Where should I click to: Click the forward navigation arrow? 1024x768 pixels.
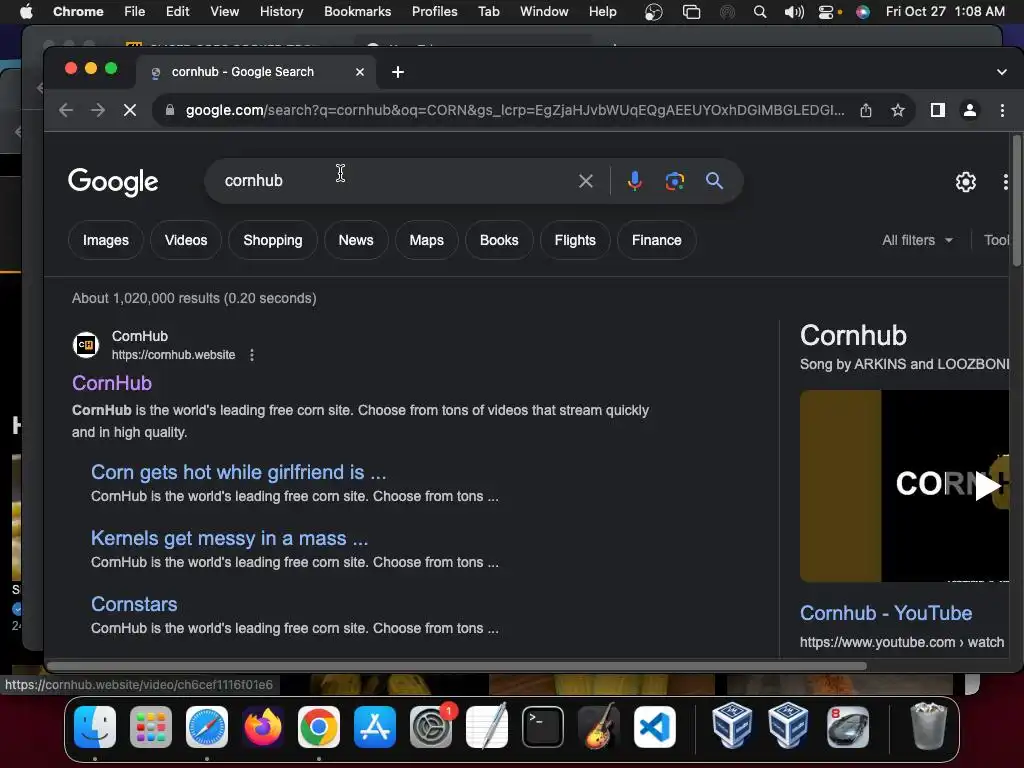click(98, 110)
